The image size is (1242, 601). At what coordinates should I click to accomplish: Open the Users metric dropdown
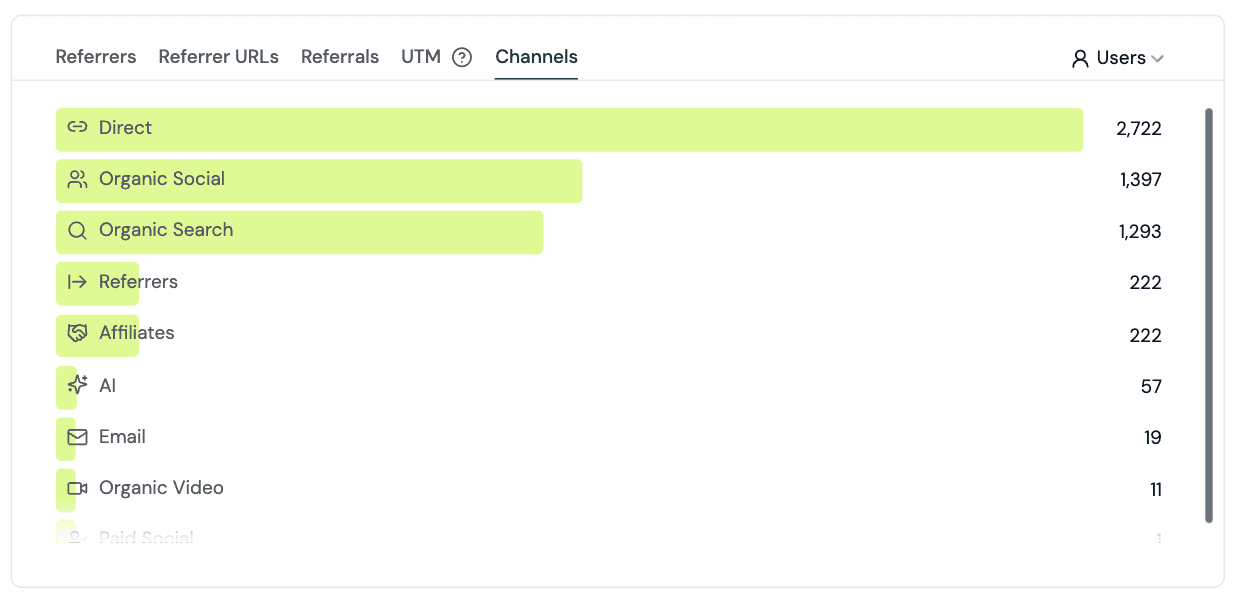(x=1118, y=57)
